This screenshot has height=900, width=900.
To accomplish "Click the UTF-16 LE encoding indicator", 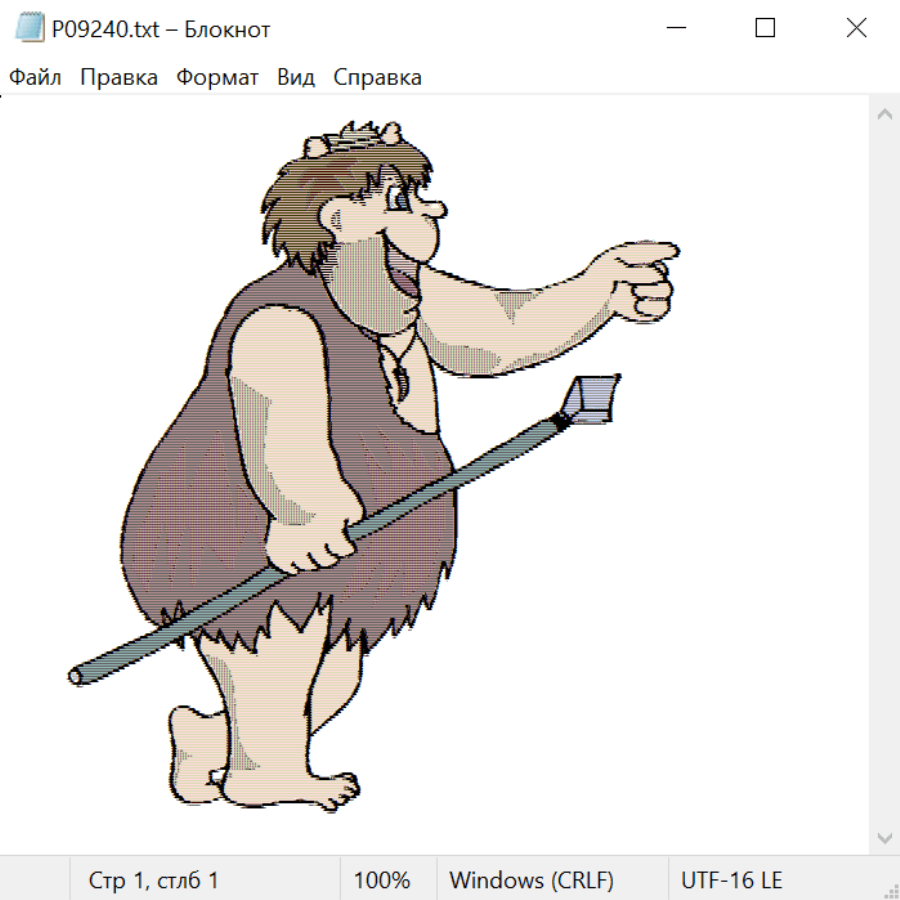I will click(x=731, y=880).
